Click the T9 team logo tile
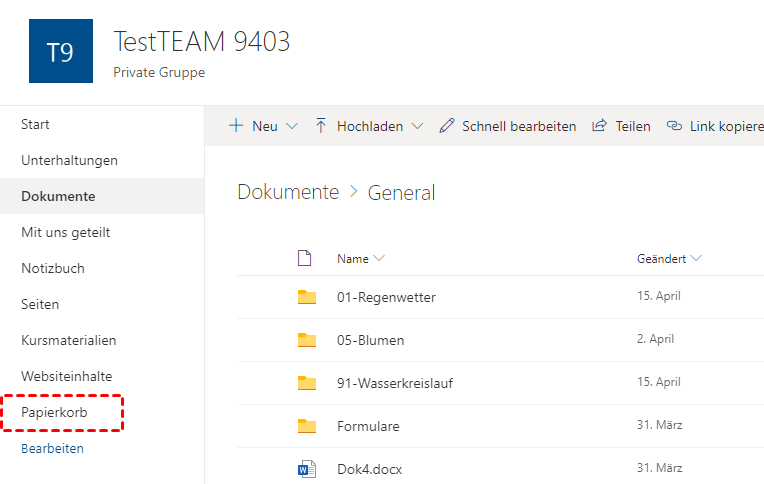 (x=60, y=51)
